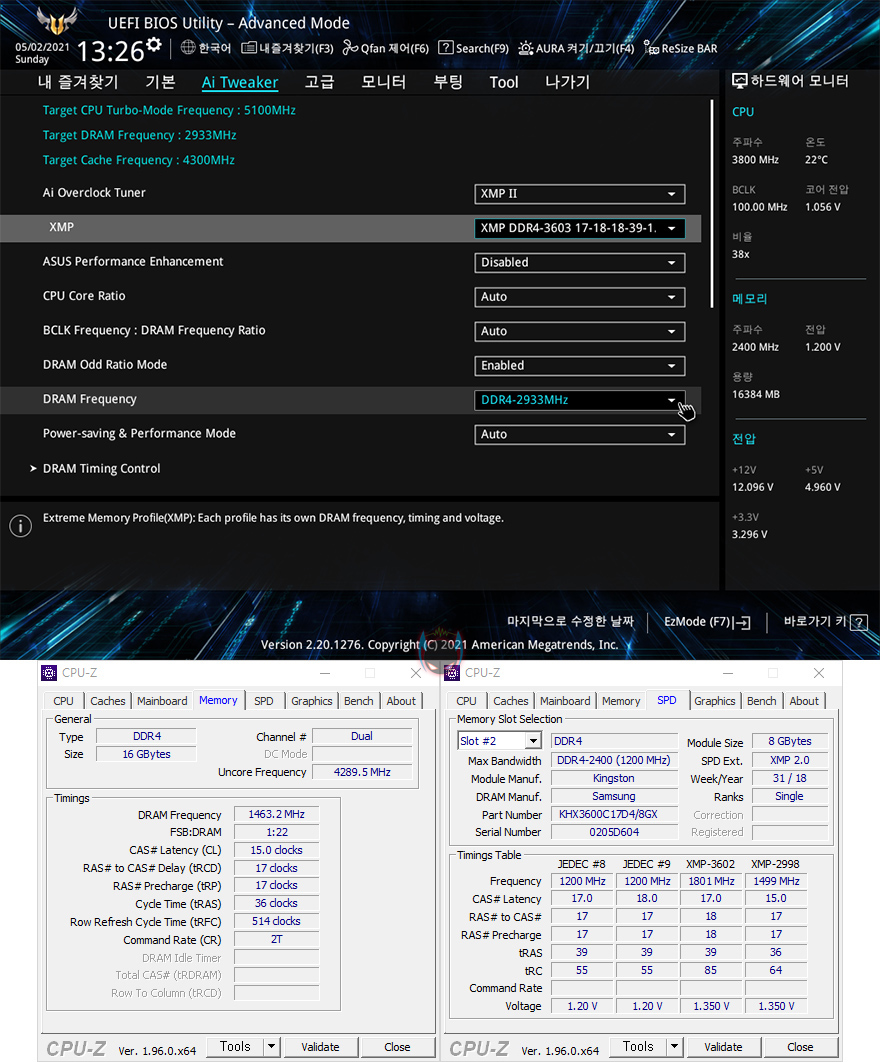Open the DRAM Frequency dropdown
Viewport: 880px width, 1062px height.
click(x=580, y=400)
